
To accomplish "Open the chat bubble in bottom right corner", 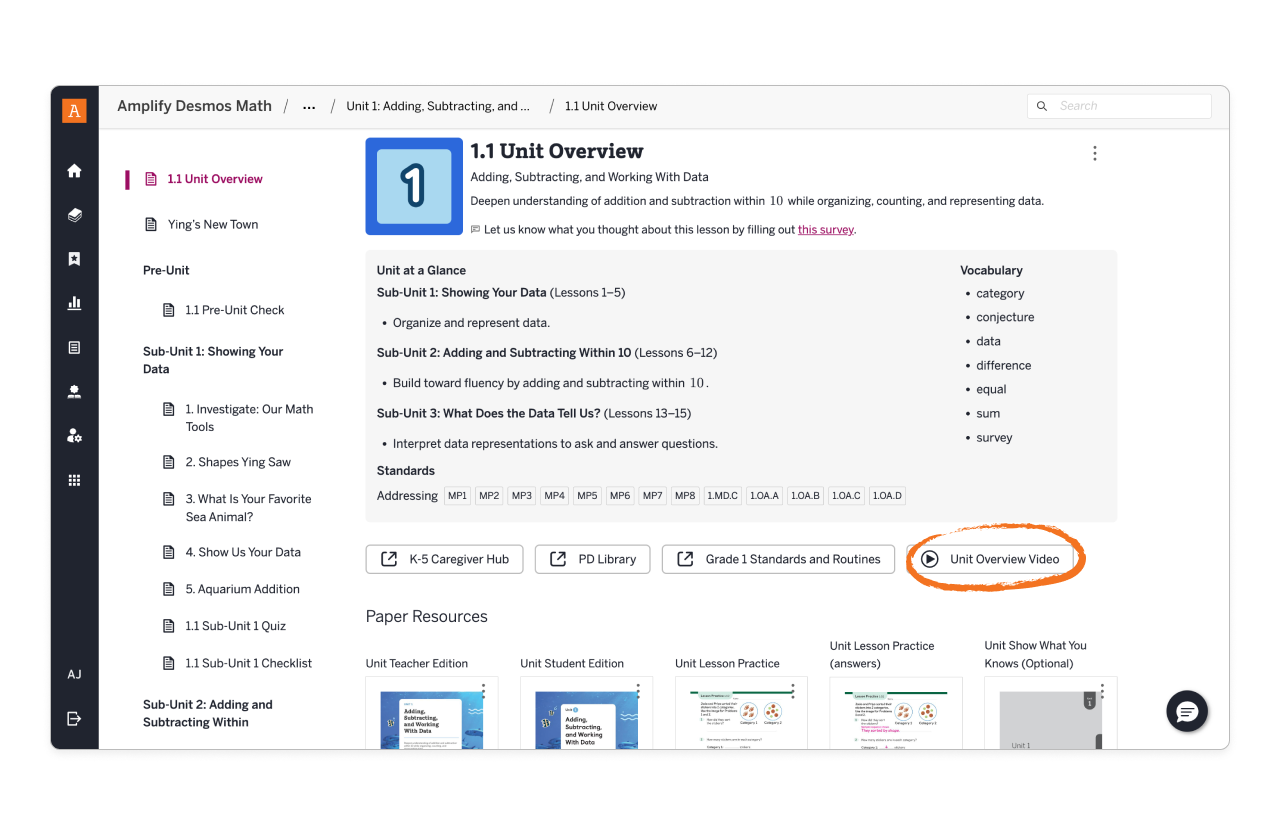I will point(1187,712).
